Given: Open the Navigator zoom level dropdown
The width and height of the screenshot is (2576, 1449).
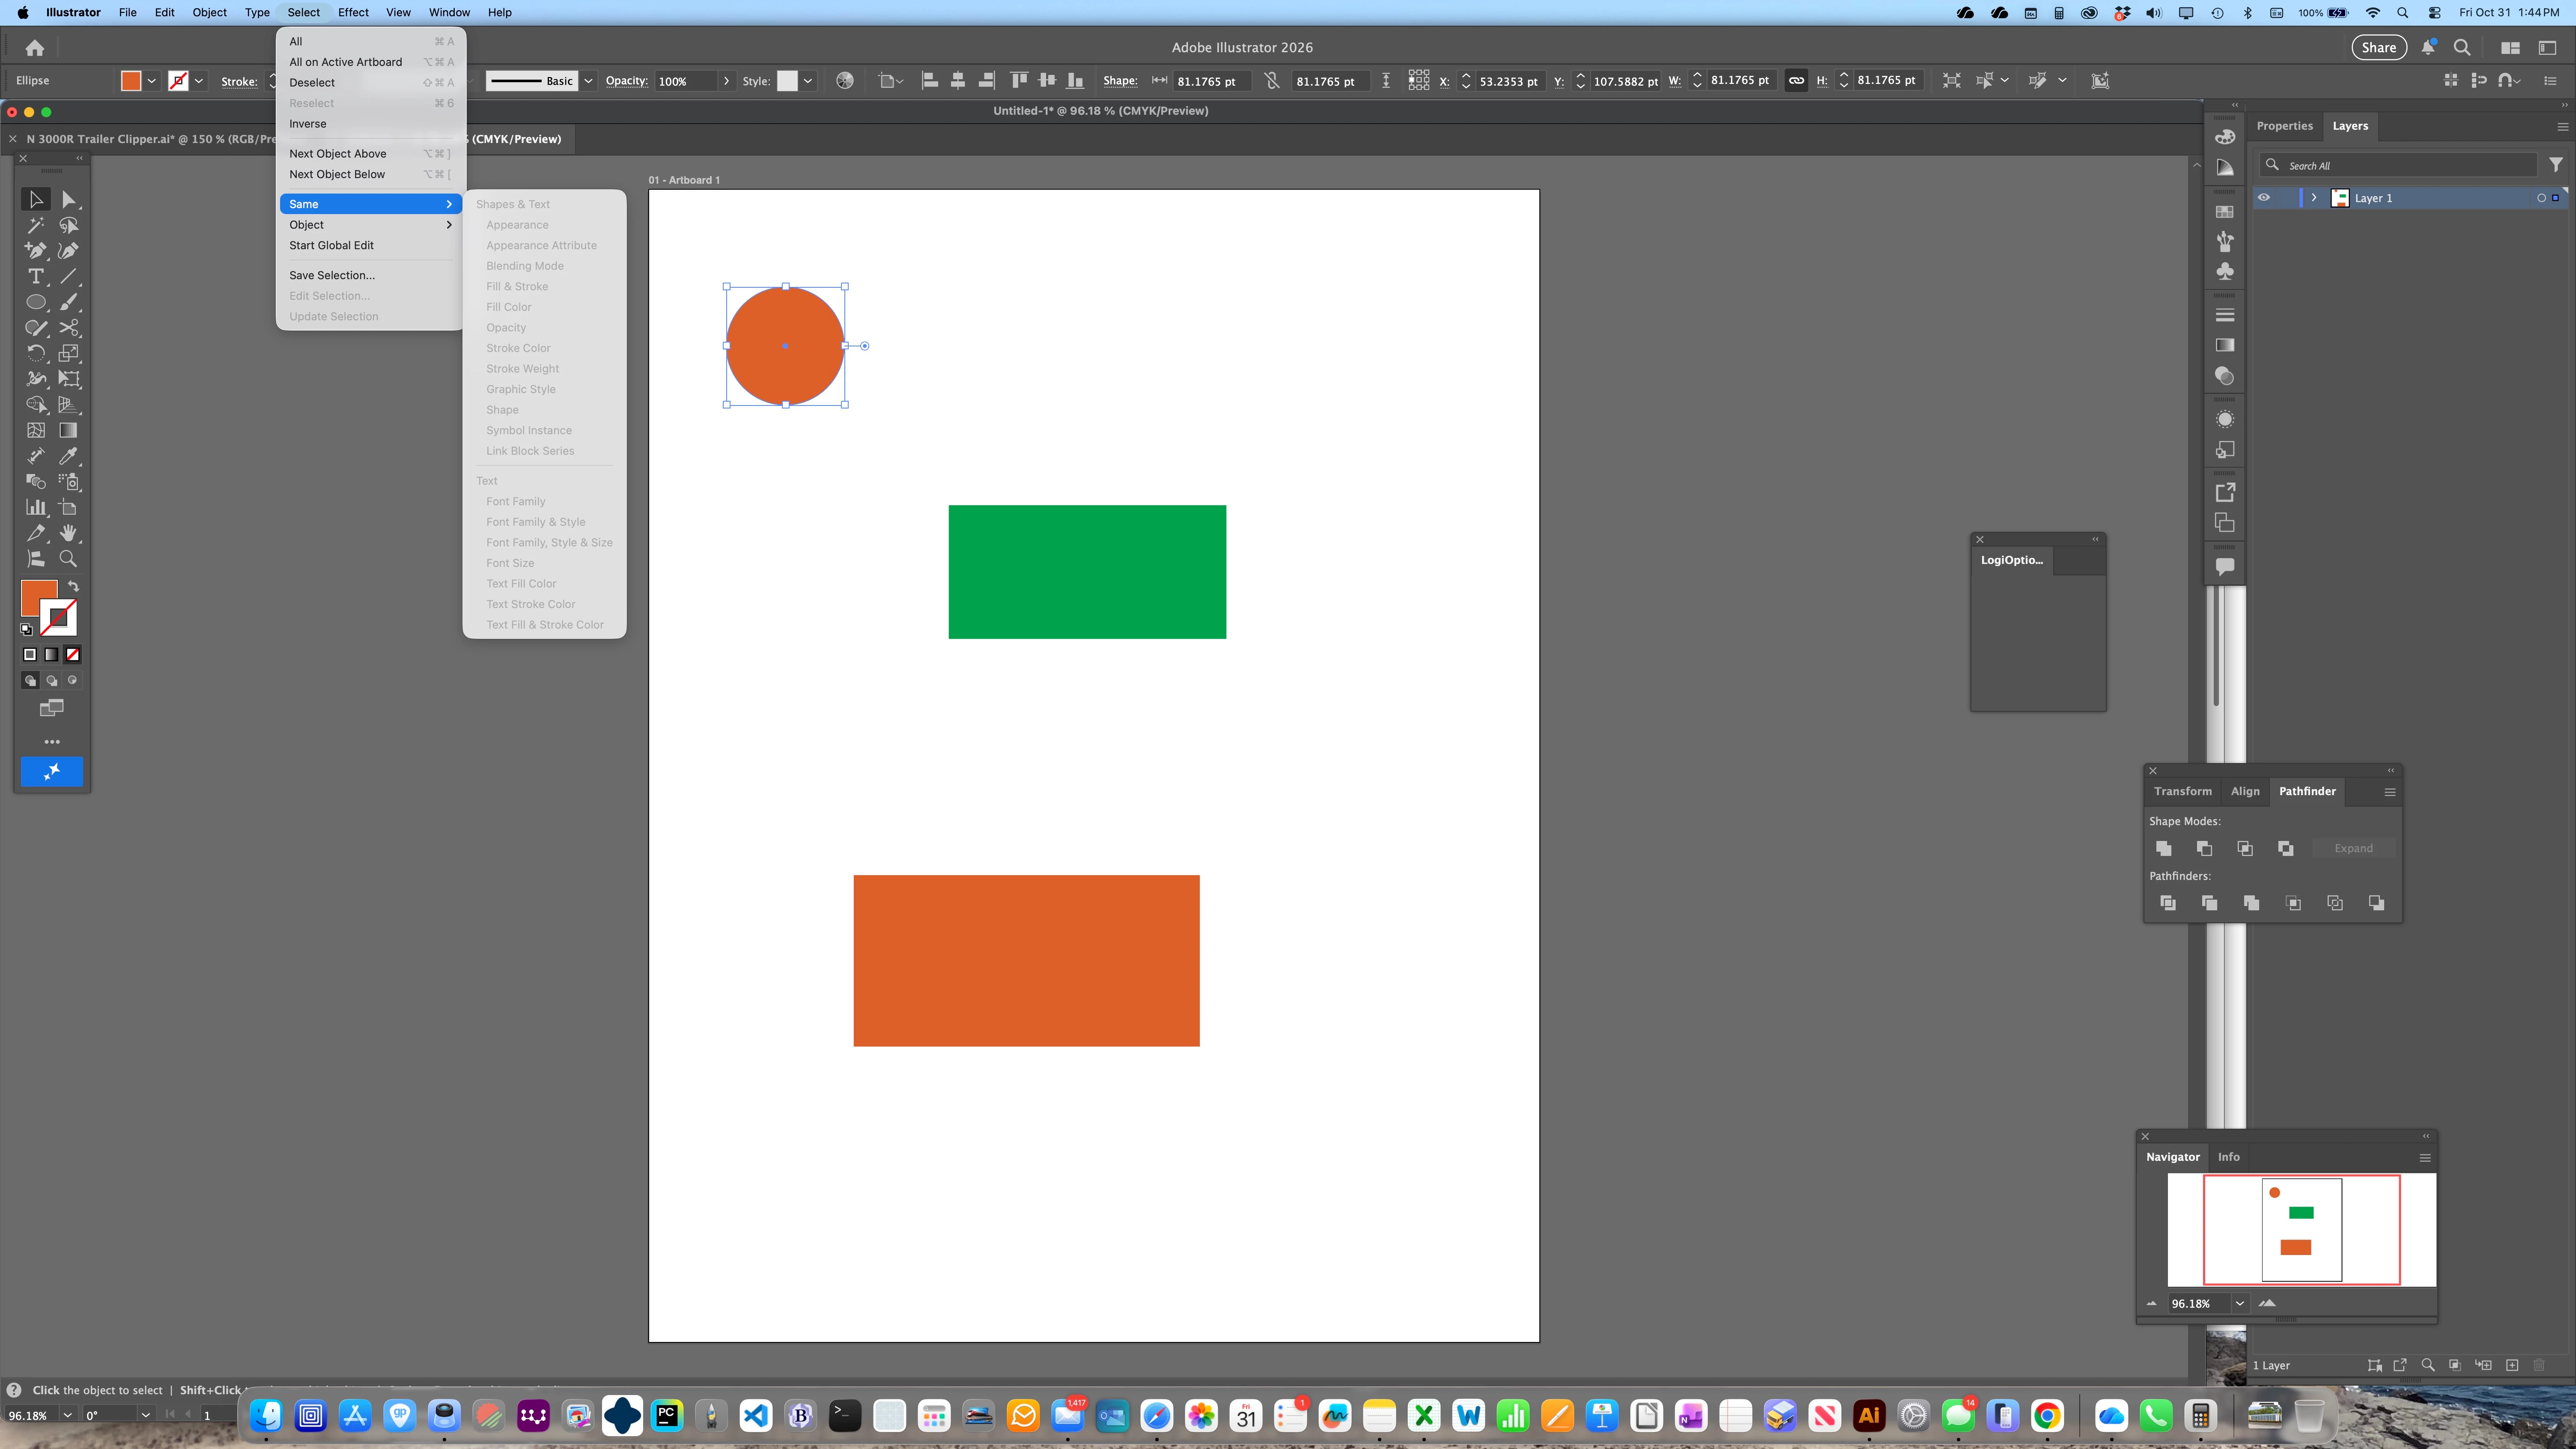Looking at the screenshot, I should (x=2240, y=1303).
